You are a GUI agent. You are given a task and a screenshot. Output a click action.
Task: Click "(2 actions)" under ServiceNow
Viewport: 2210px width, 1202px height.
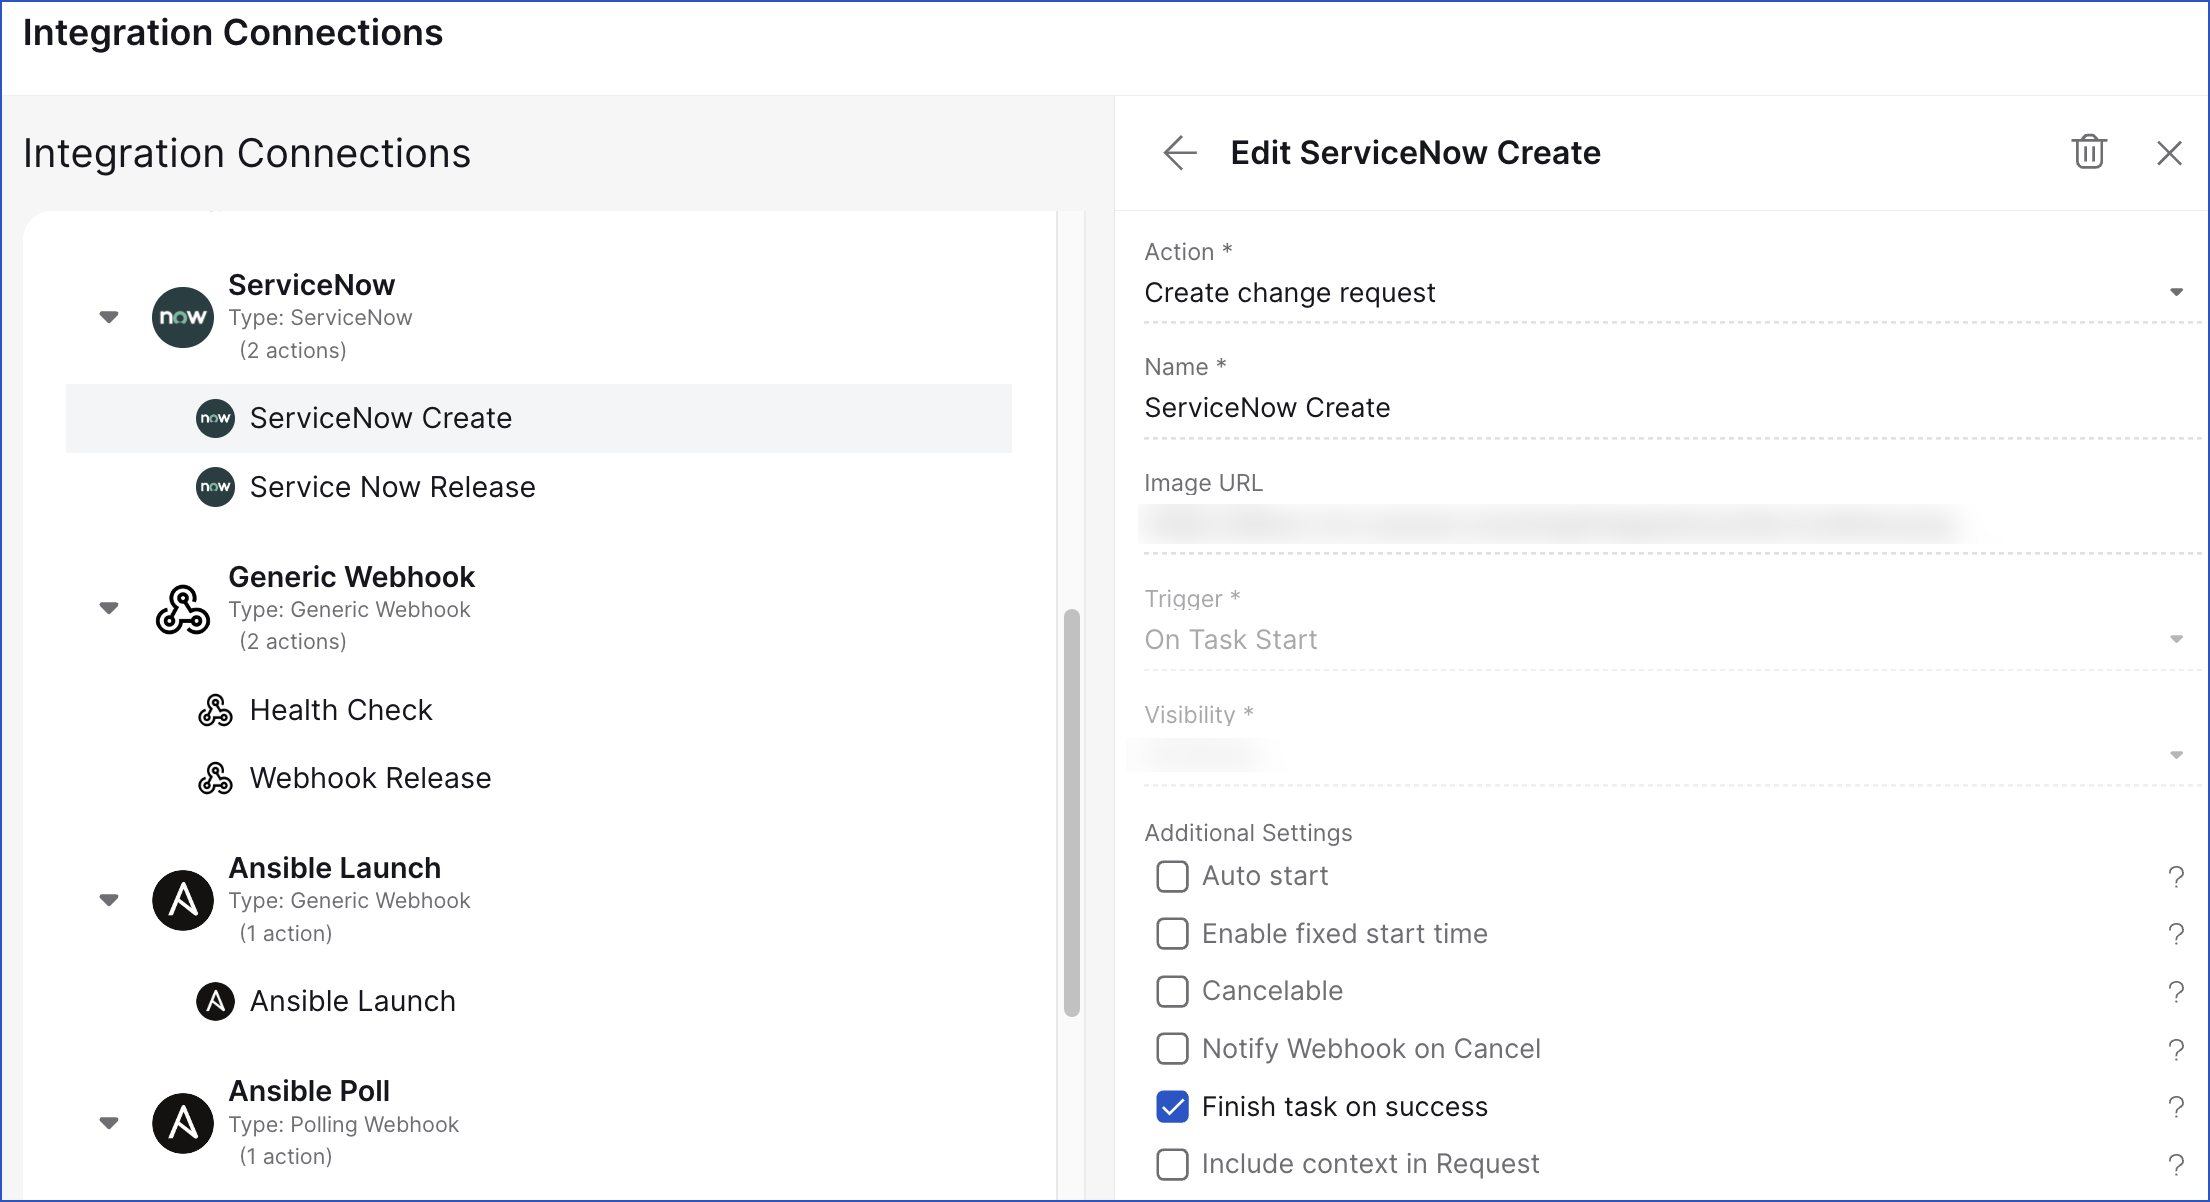click(x=293, y=351)
